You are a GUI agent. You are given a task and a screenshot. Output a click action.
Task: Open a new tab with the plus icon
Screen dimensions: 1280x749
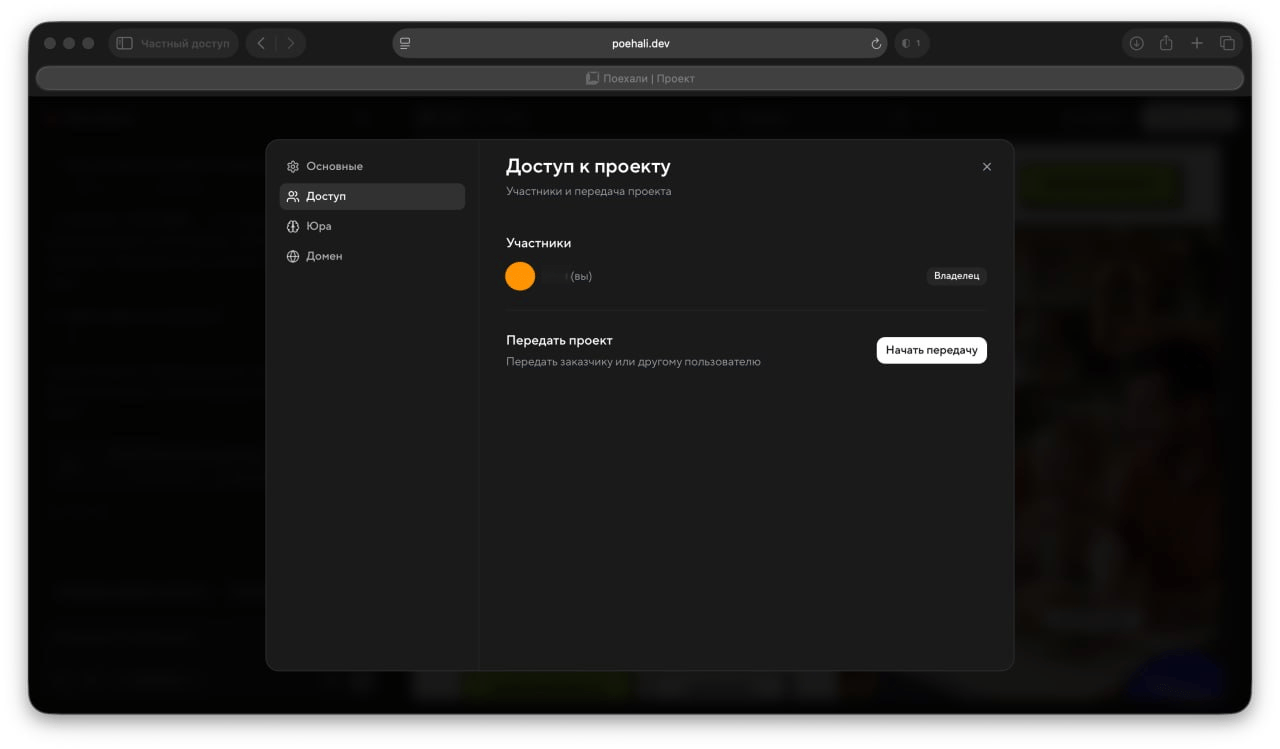1197,43
